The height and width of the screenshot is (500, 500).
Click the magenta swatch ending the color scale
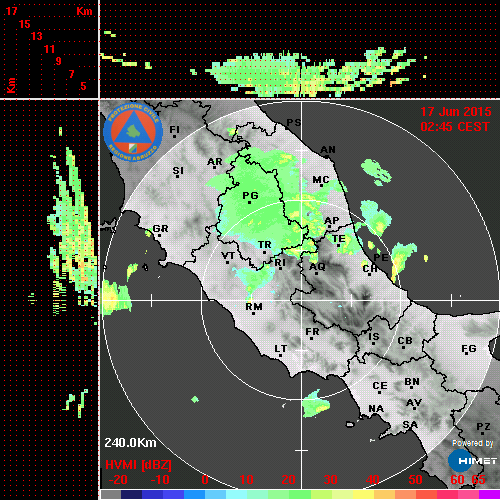(x=489, y=494)
